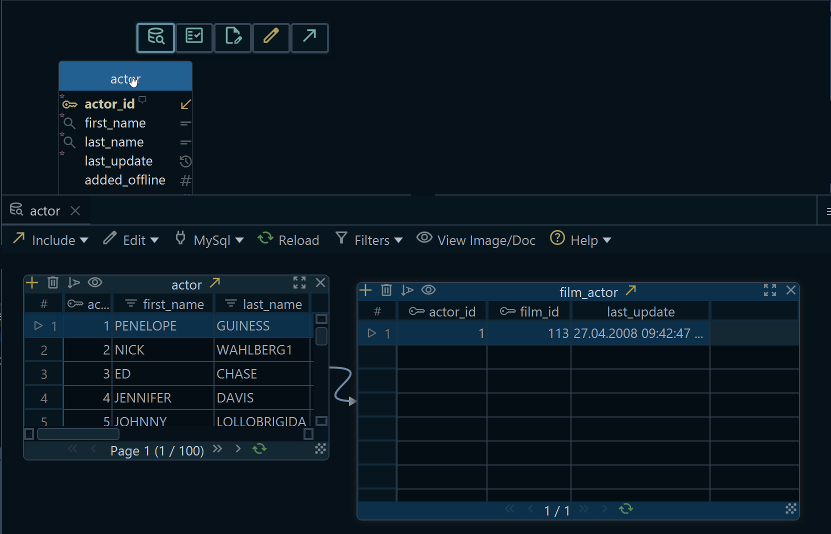831x534 pixels.
Task: Click the last_name column header
Action: [x=262, y=304]
